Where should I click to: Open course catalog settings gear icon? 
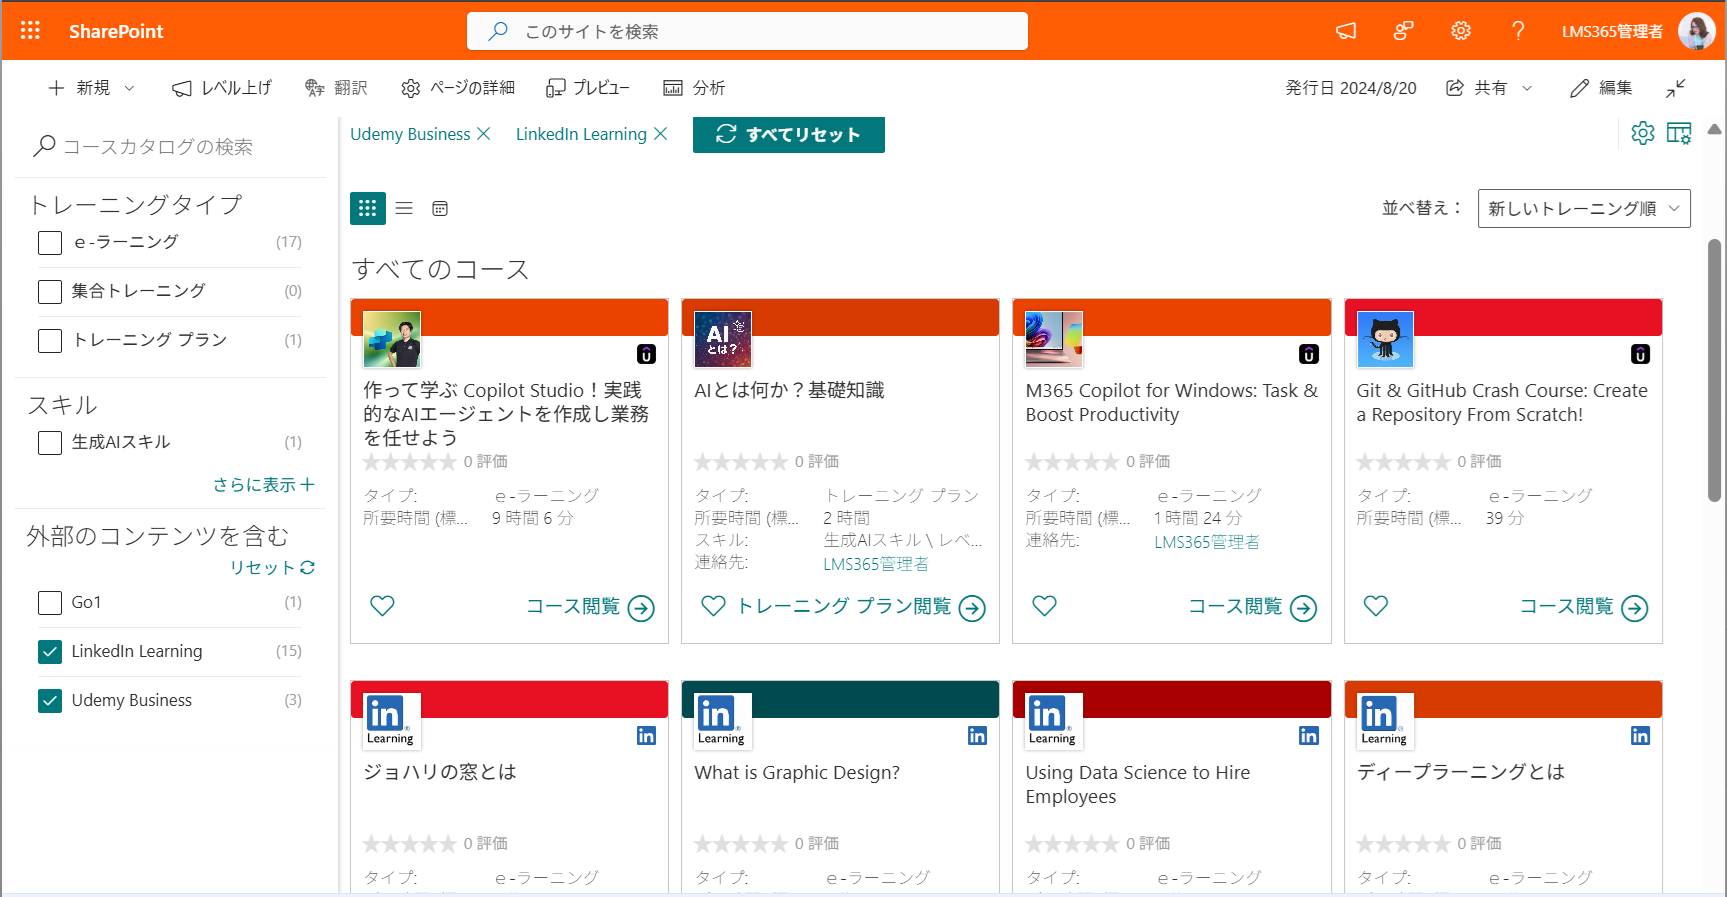pyautogui.click(x=1643, y=133)
